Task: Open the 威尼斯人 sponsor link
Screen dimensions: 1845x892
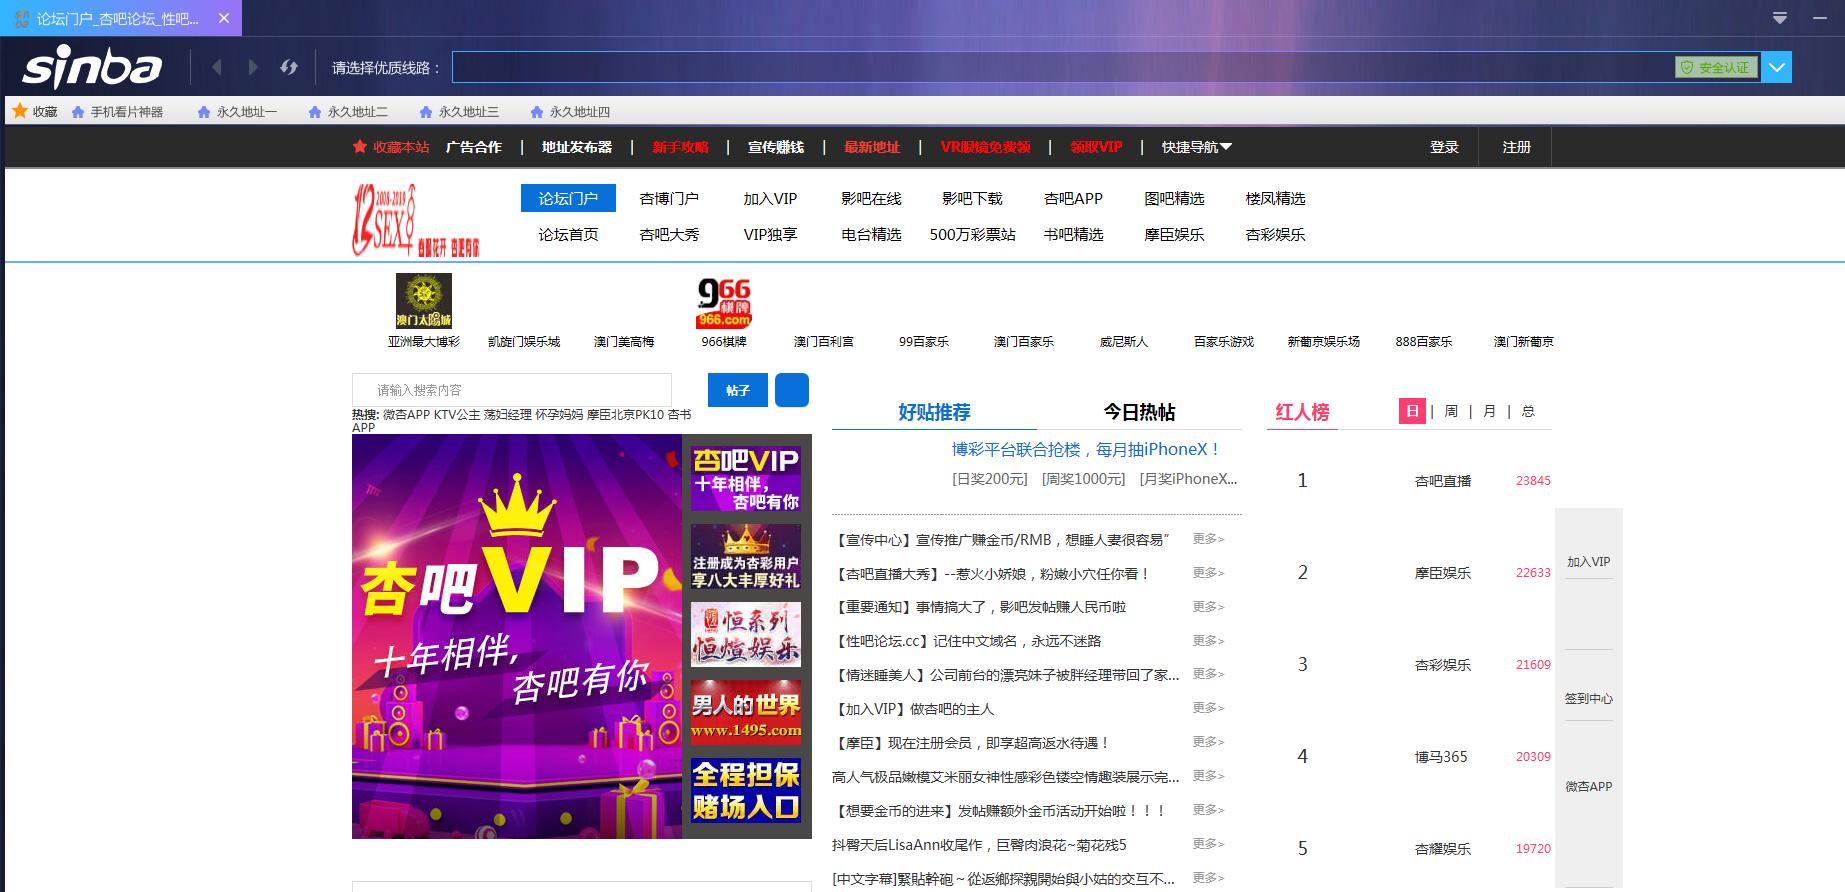Action: tap(1124, 341)
